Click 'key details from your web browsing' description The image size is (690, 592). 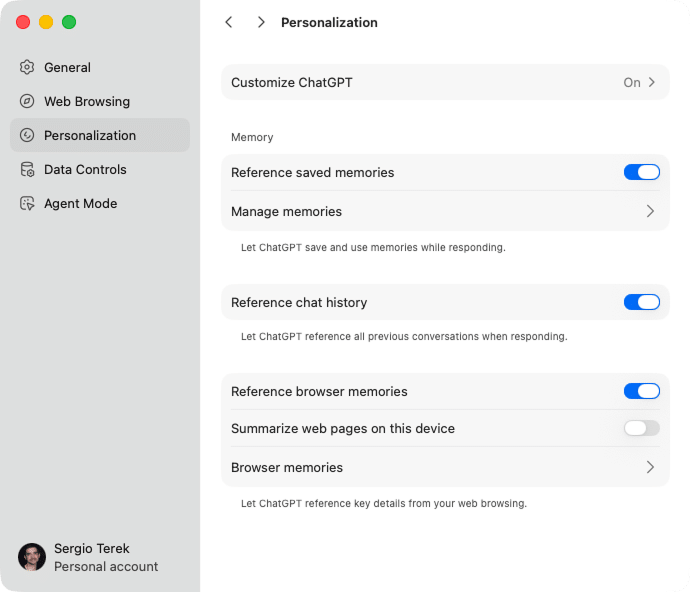point(384,503)
